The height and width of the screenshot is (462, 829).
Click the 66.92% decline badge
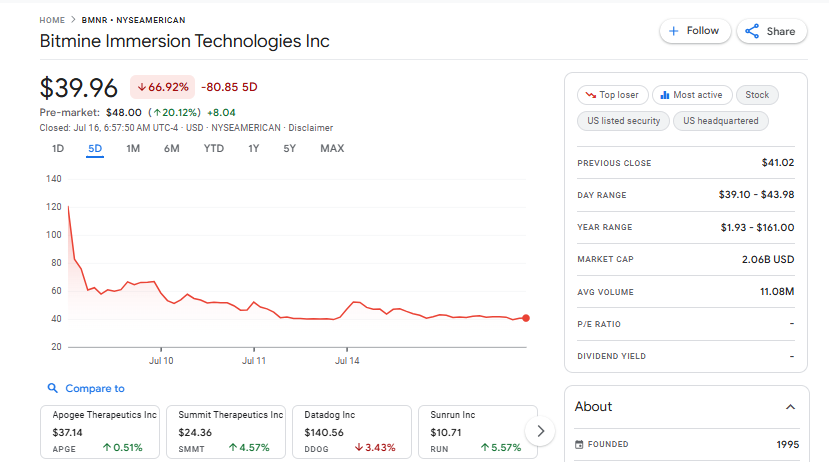click(x=162, y=87)
